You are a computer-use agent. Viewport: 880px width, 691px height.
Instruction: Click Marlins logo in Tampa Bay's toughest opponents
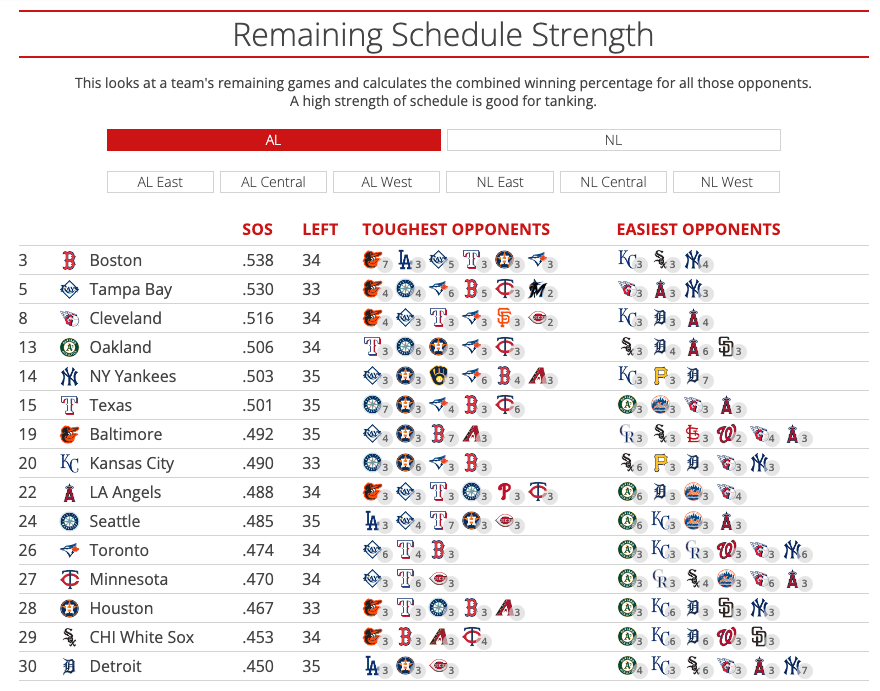click(538, 290)
